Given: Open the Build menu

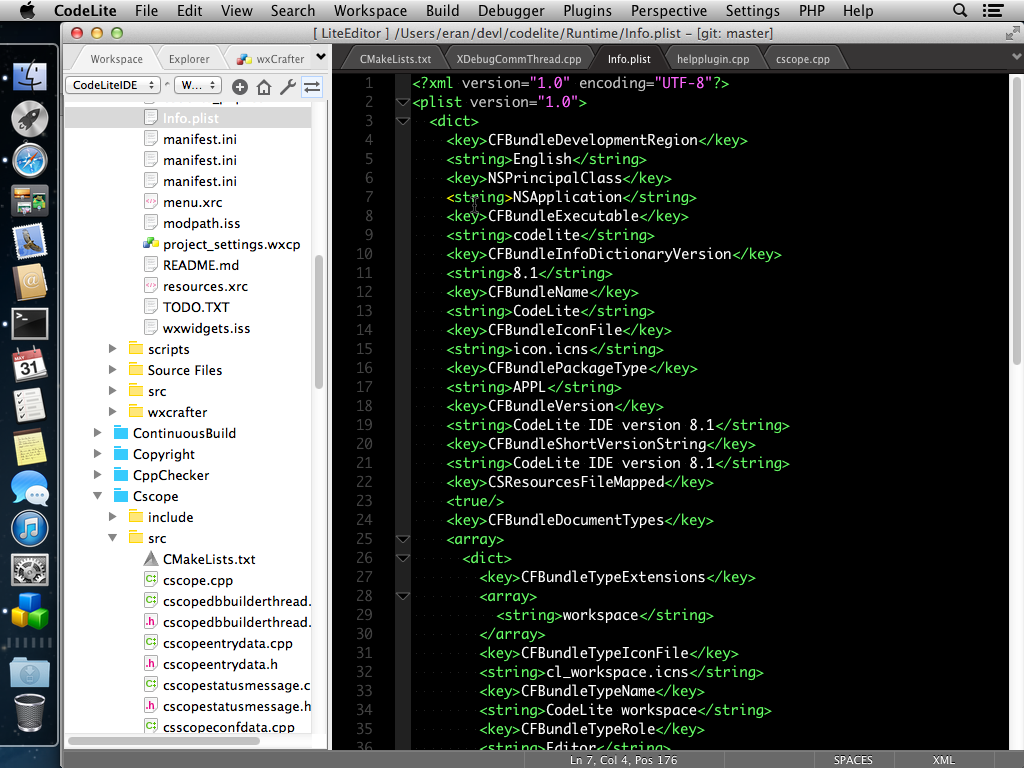Looking at the screenshot, I should (x=443, y=10).
